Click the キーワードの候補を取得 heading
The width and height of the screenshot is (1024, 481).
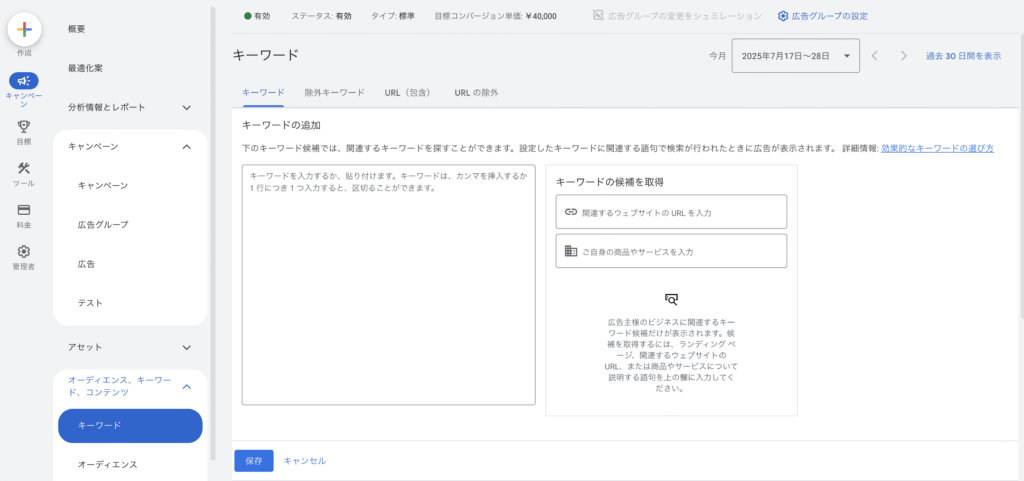[610, 182]
